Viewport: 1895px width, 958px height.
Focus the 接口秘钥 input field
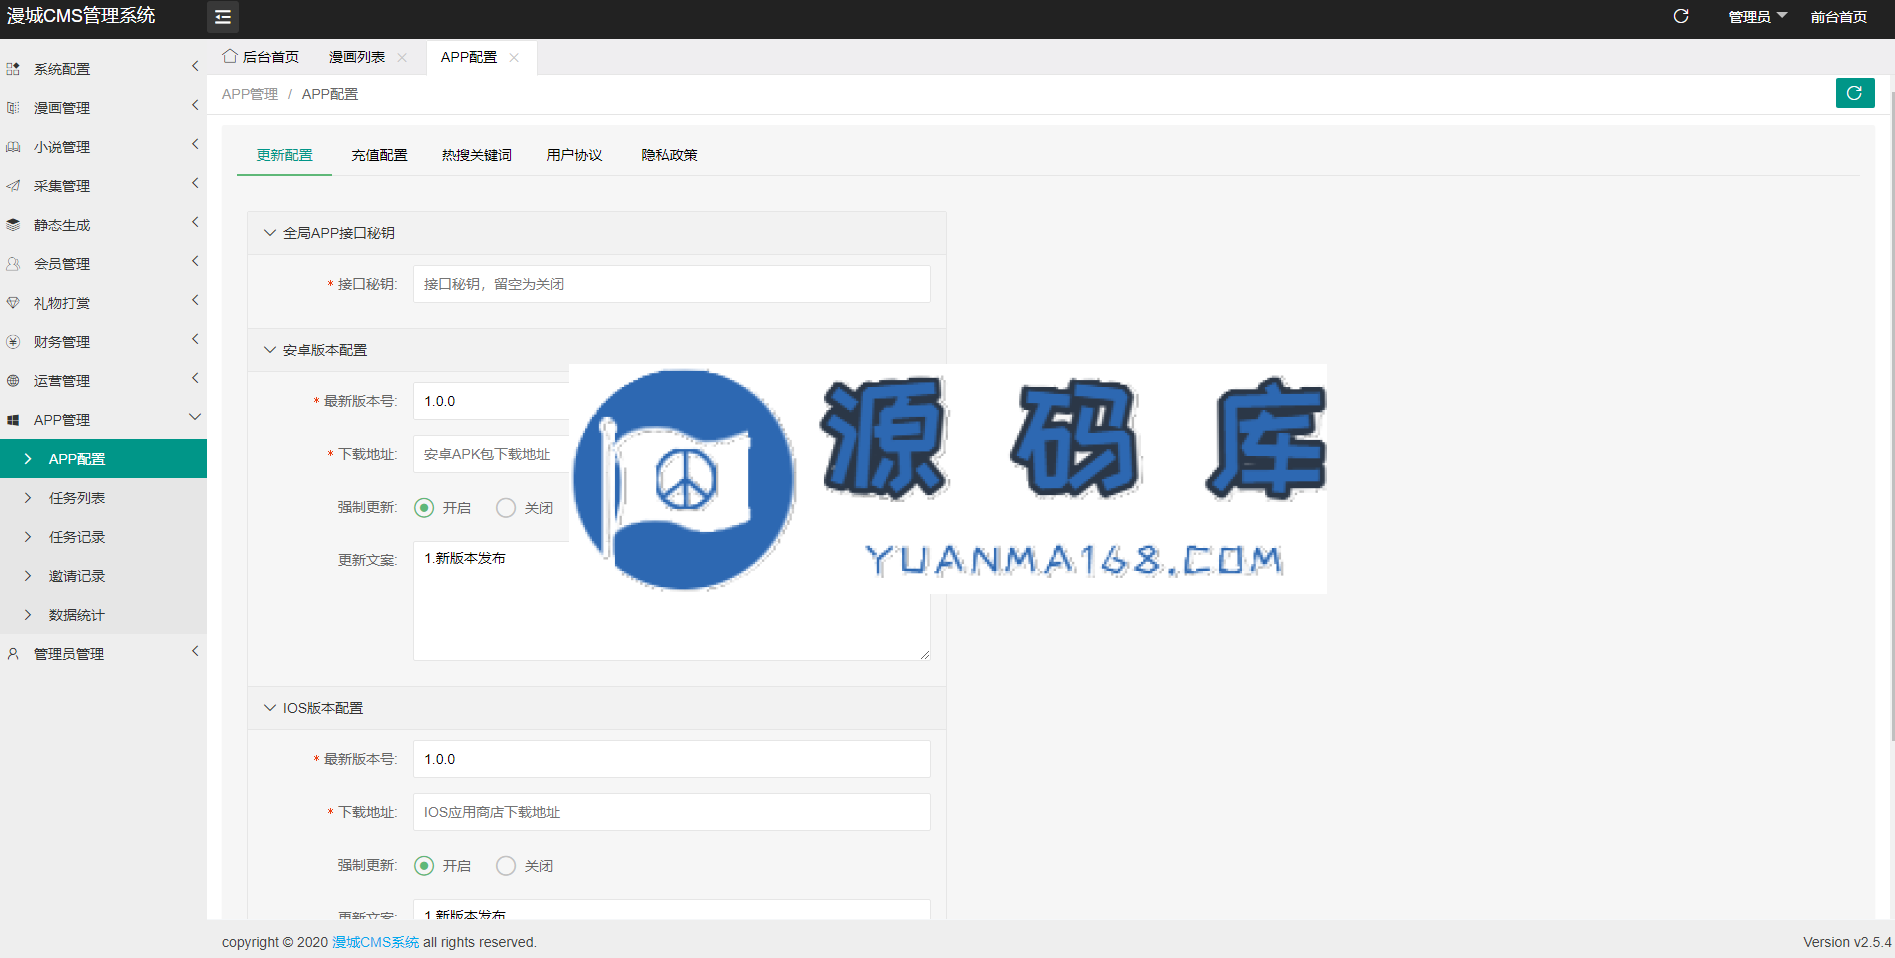point(672,284)
